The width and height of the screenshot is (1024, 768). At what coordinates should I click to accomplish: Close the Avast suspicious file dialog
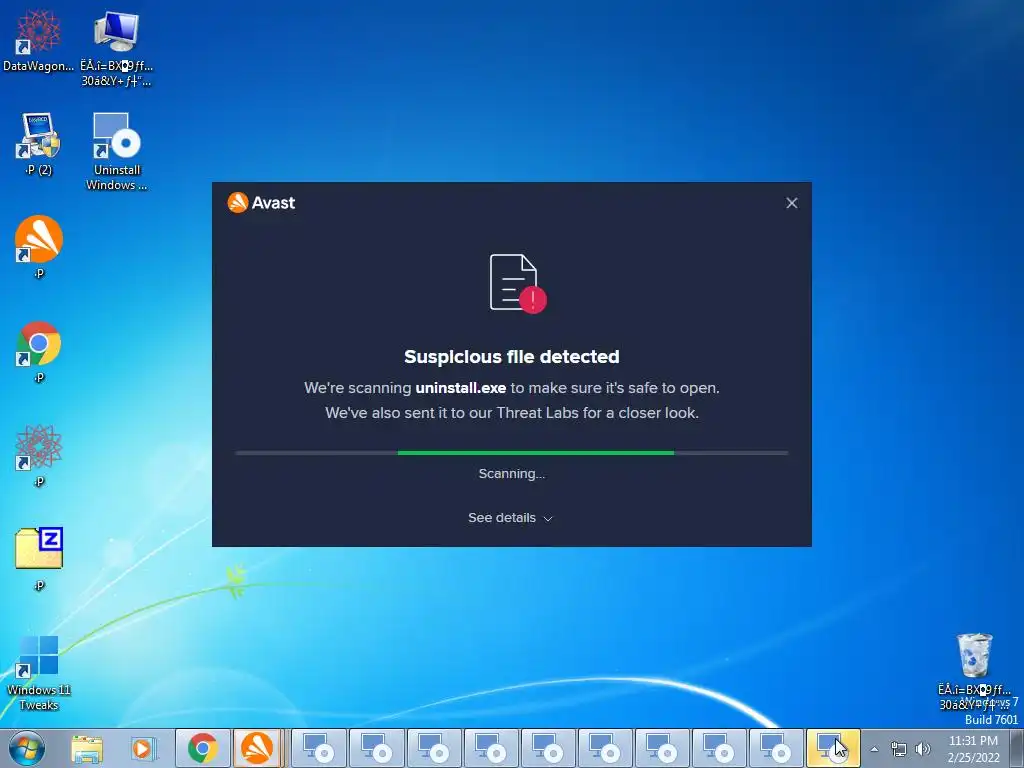pyautogui.click(x=792, y=203)
